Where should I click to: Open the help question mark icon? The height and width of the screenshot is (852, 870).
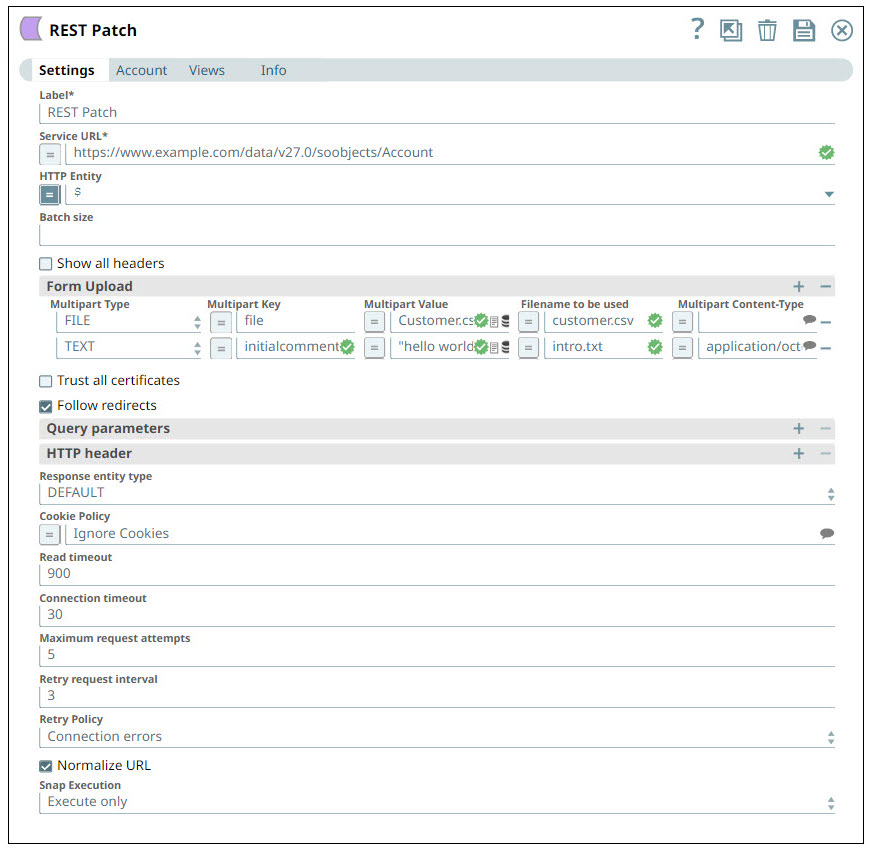click(697, 29)
